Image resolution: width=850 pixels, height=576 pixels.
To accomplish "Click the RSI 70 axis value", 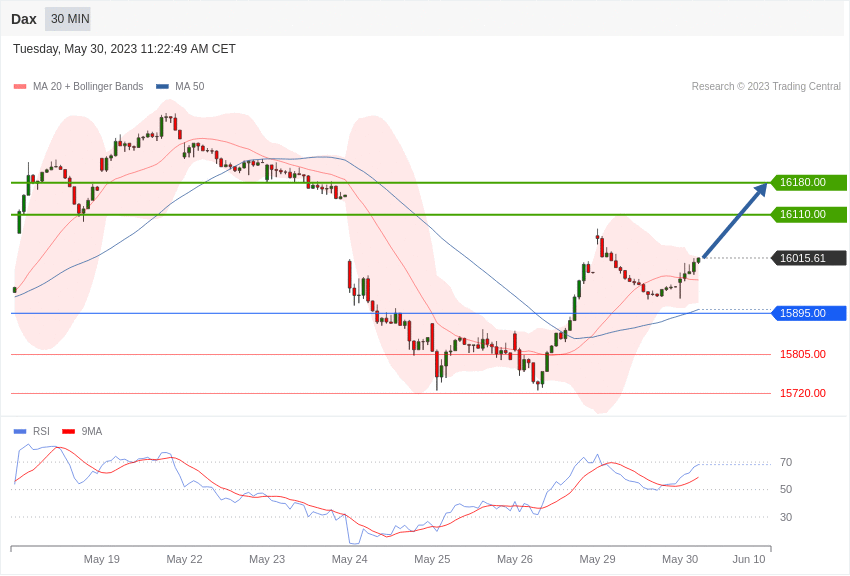I will pos(786,463).
